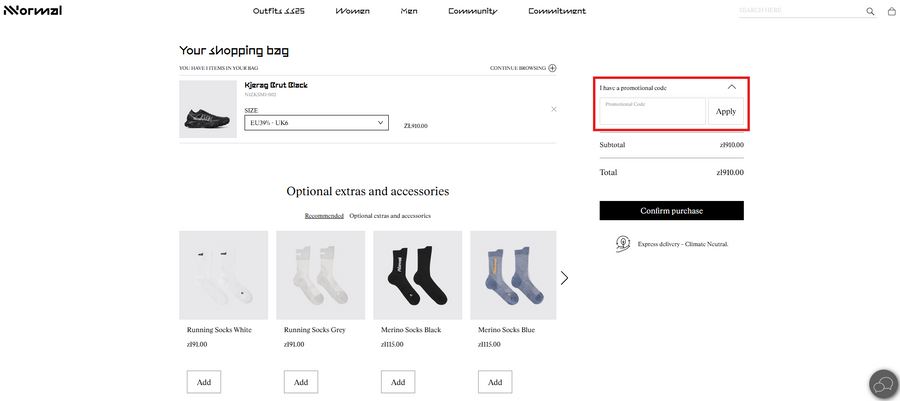Click the Promotional Code input field
Image resolution: width=900 pixels, height=401 pixels.
click(x=652, y=111)
